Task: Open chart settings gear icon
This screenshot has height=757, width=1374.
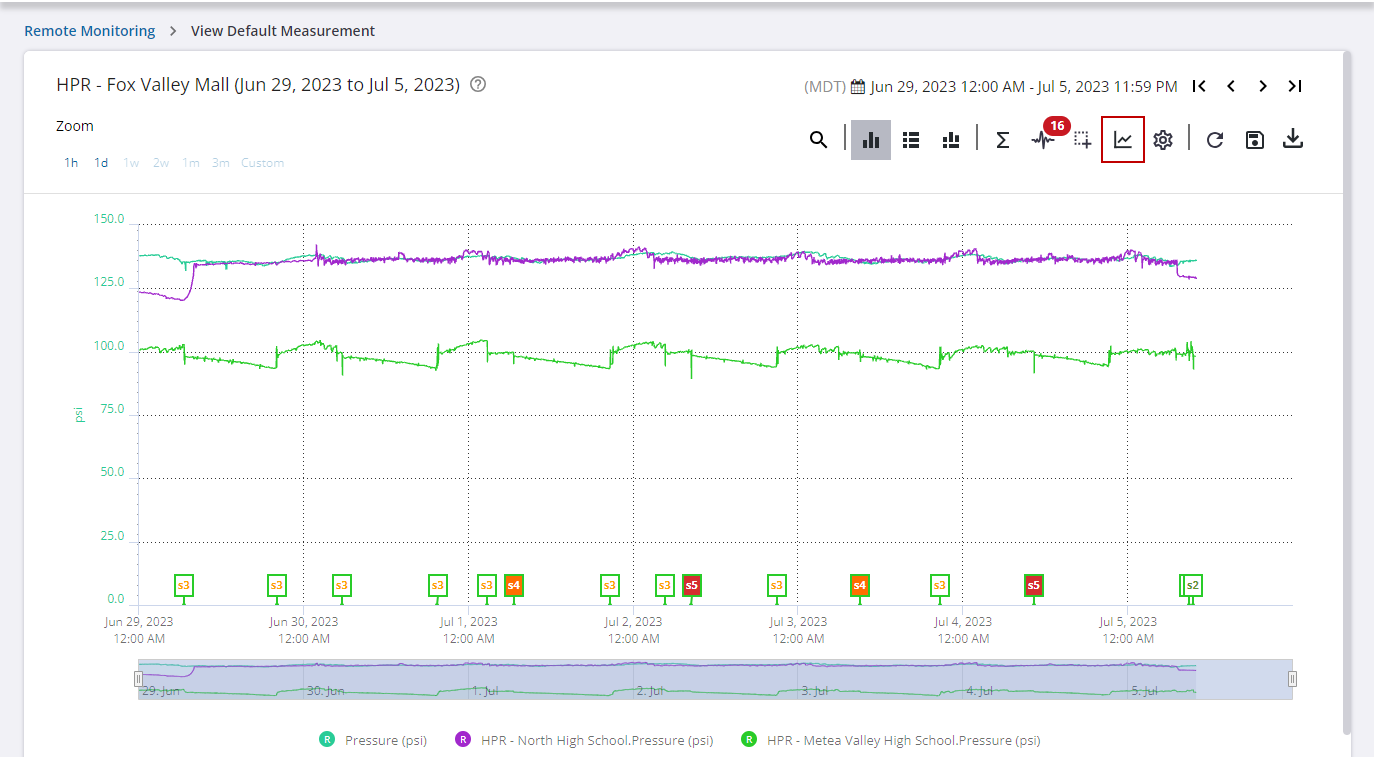Action: (1162, 140)
